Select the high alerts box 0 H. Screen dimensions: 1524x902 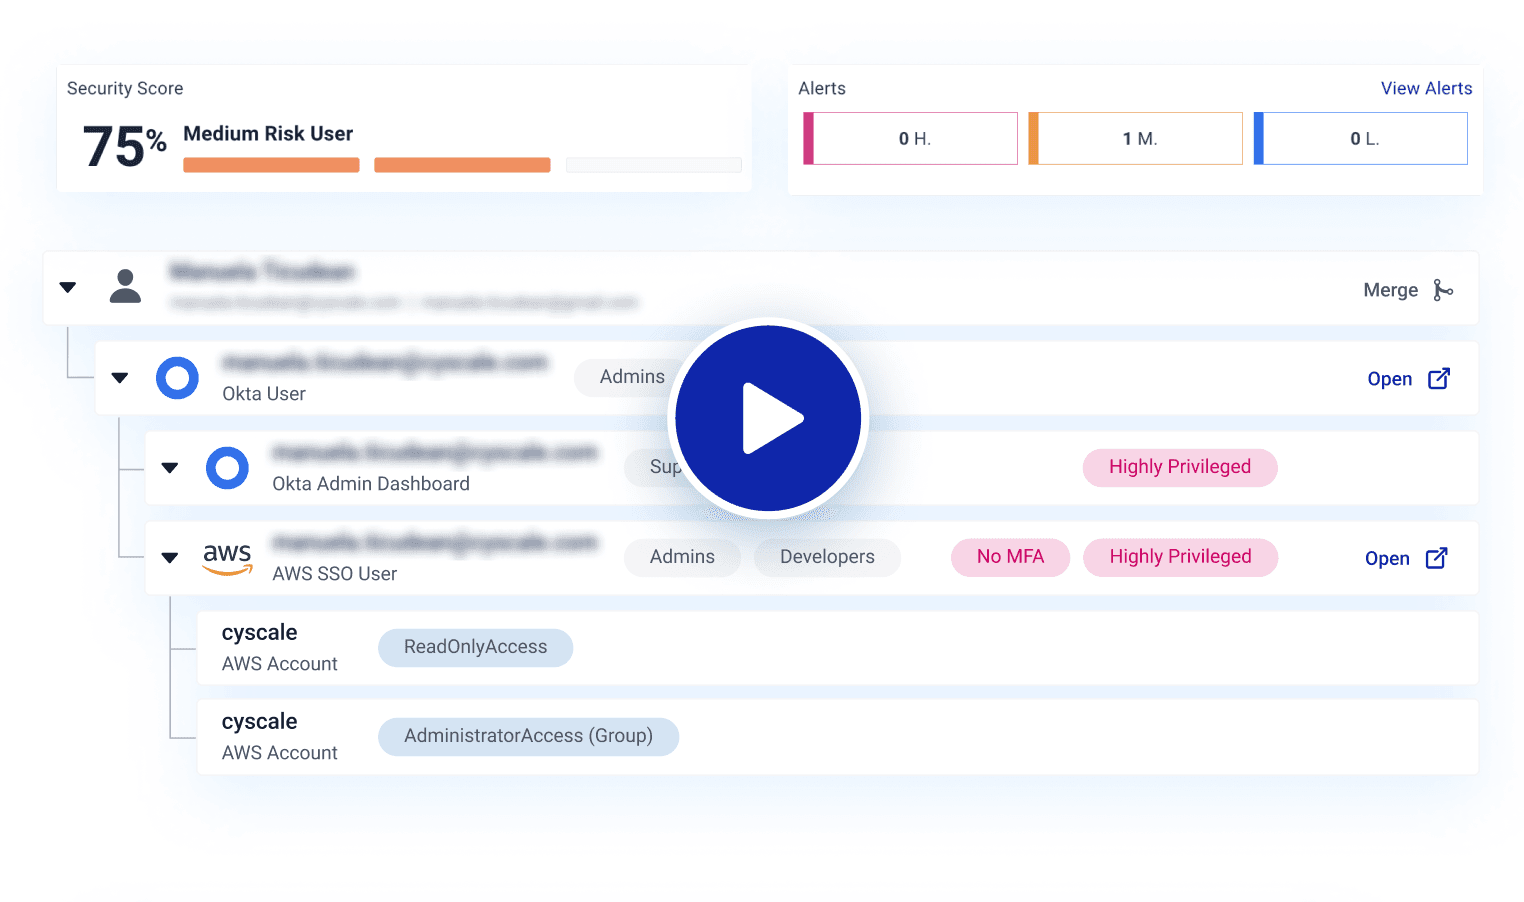tap(911, 138)
